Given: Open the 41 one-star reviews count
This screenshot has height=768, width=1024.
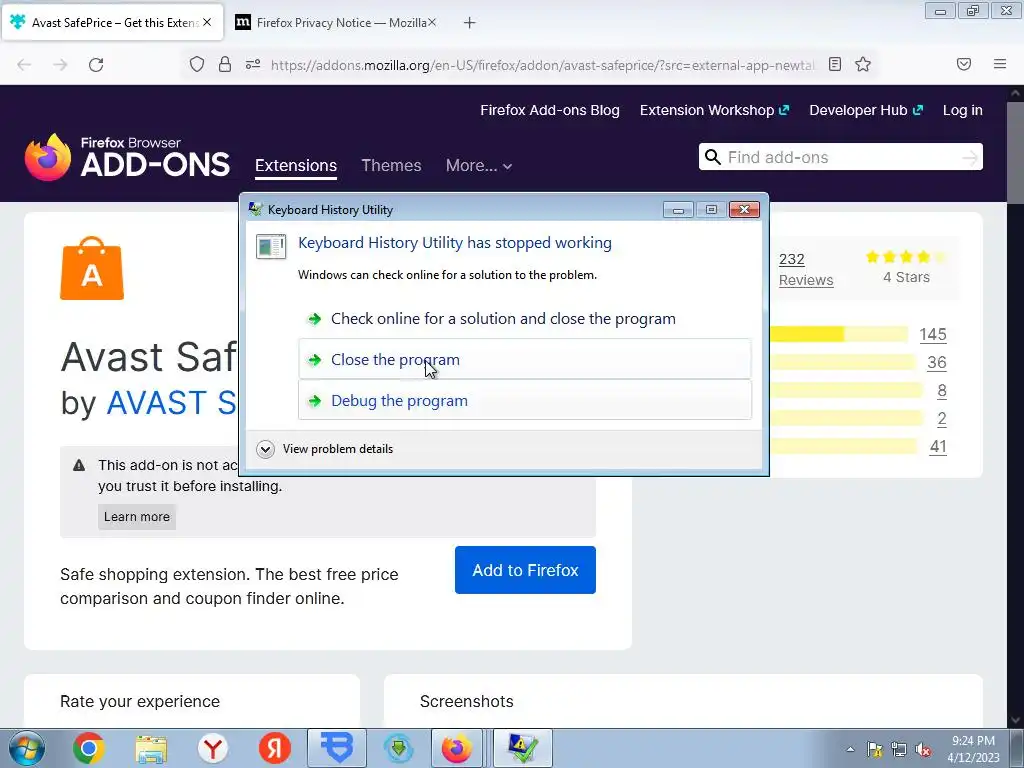Looking at the screenshot, I should coord(938,447).
